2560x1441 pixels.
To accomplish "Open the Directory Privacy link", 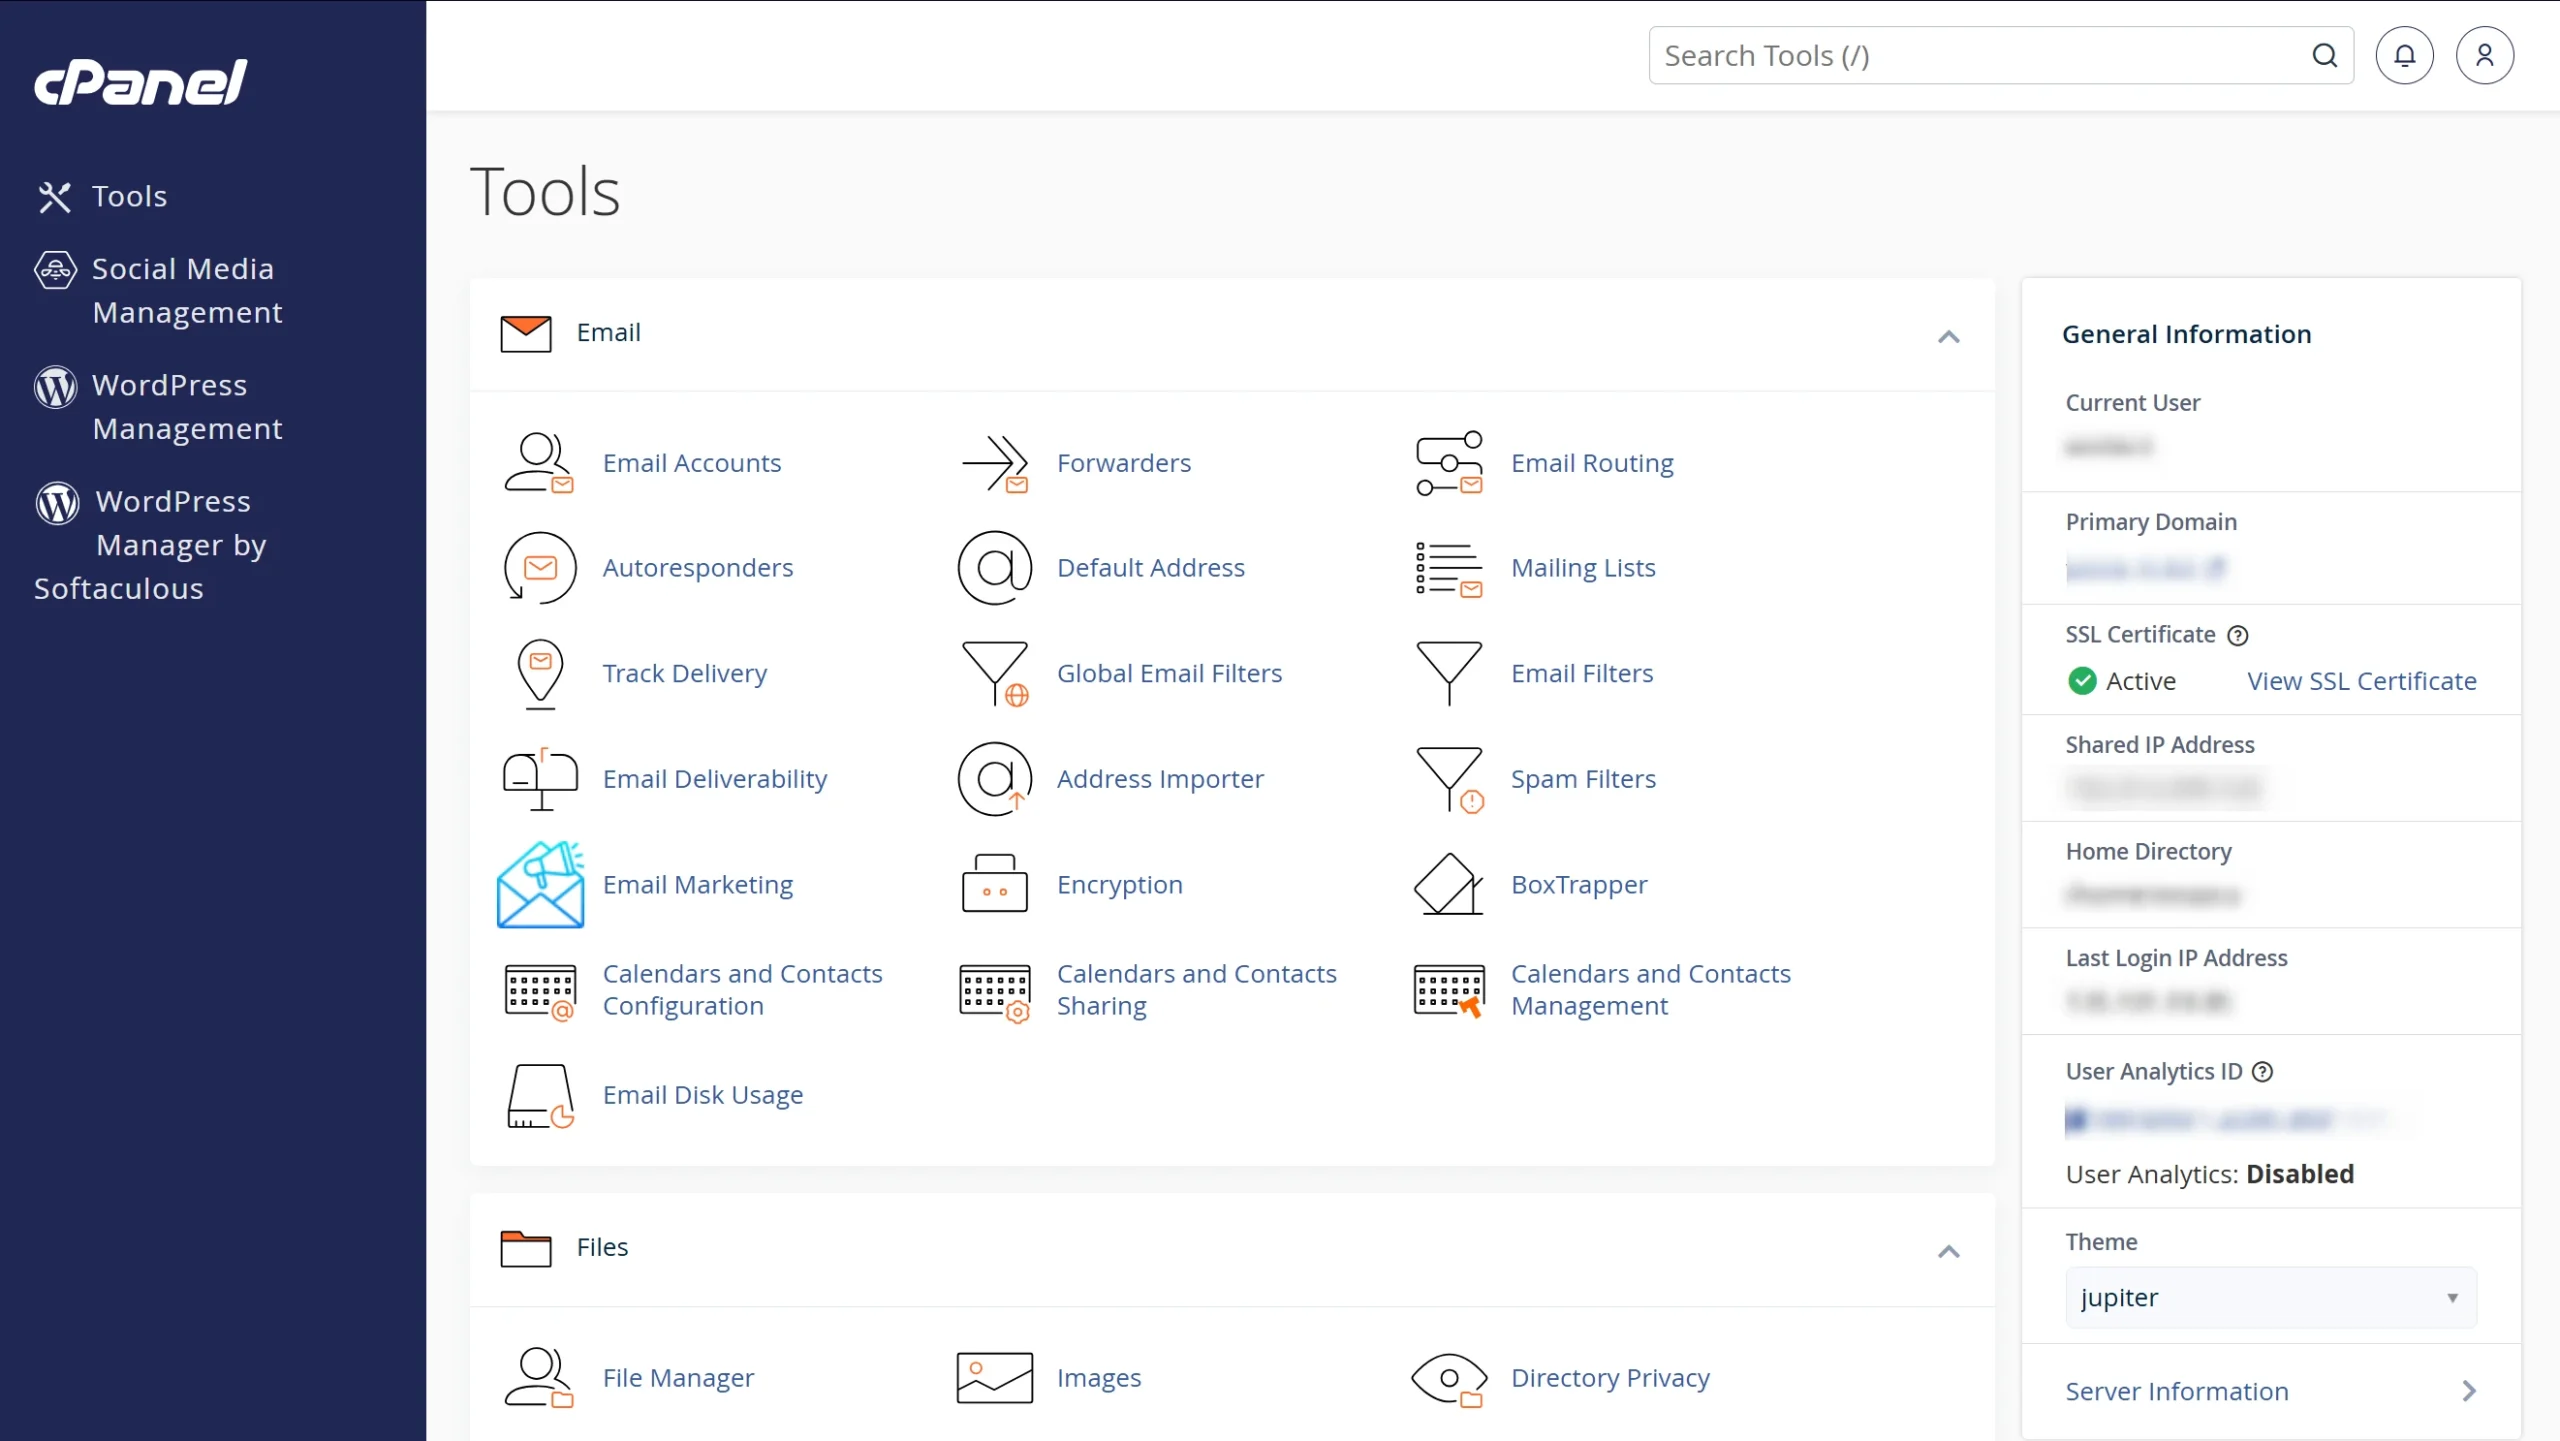I will tap(1610, 1378).
